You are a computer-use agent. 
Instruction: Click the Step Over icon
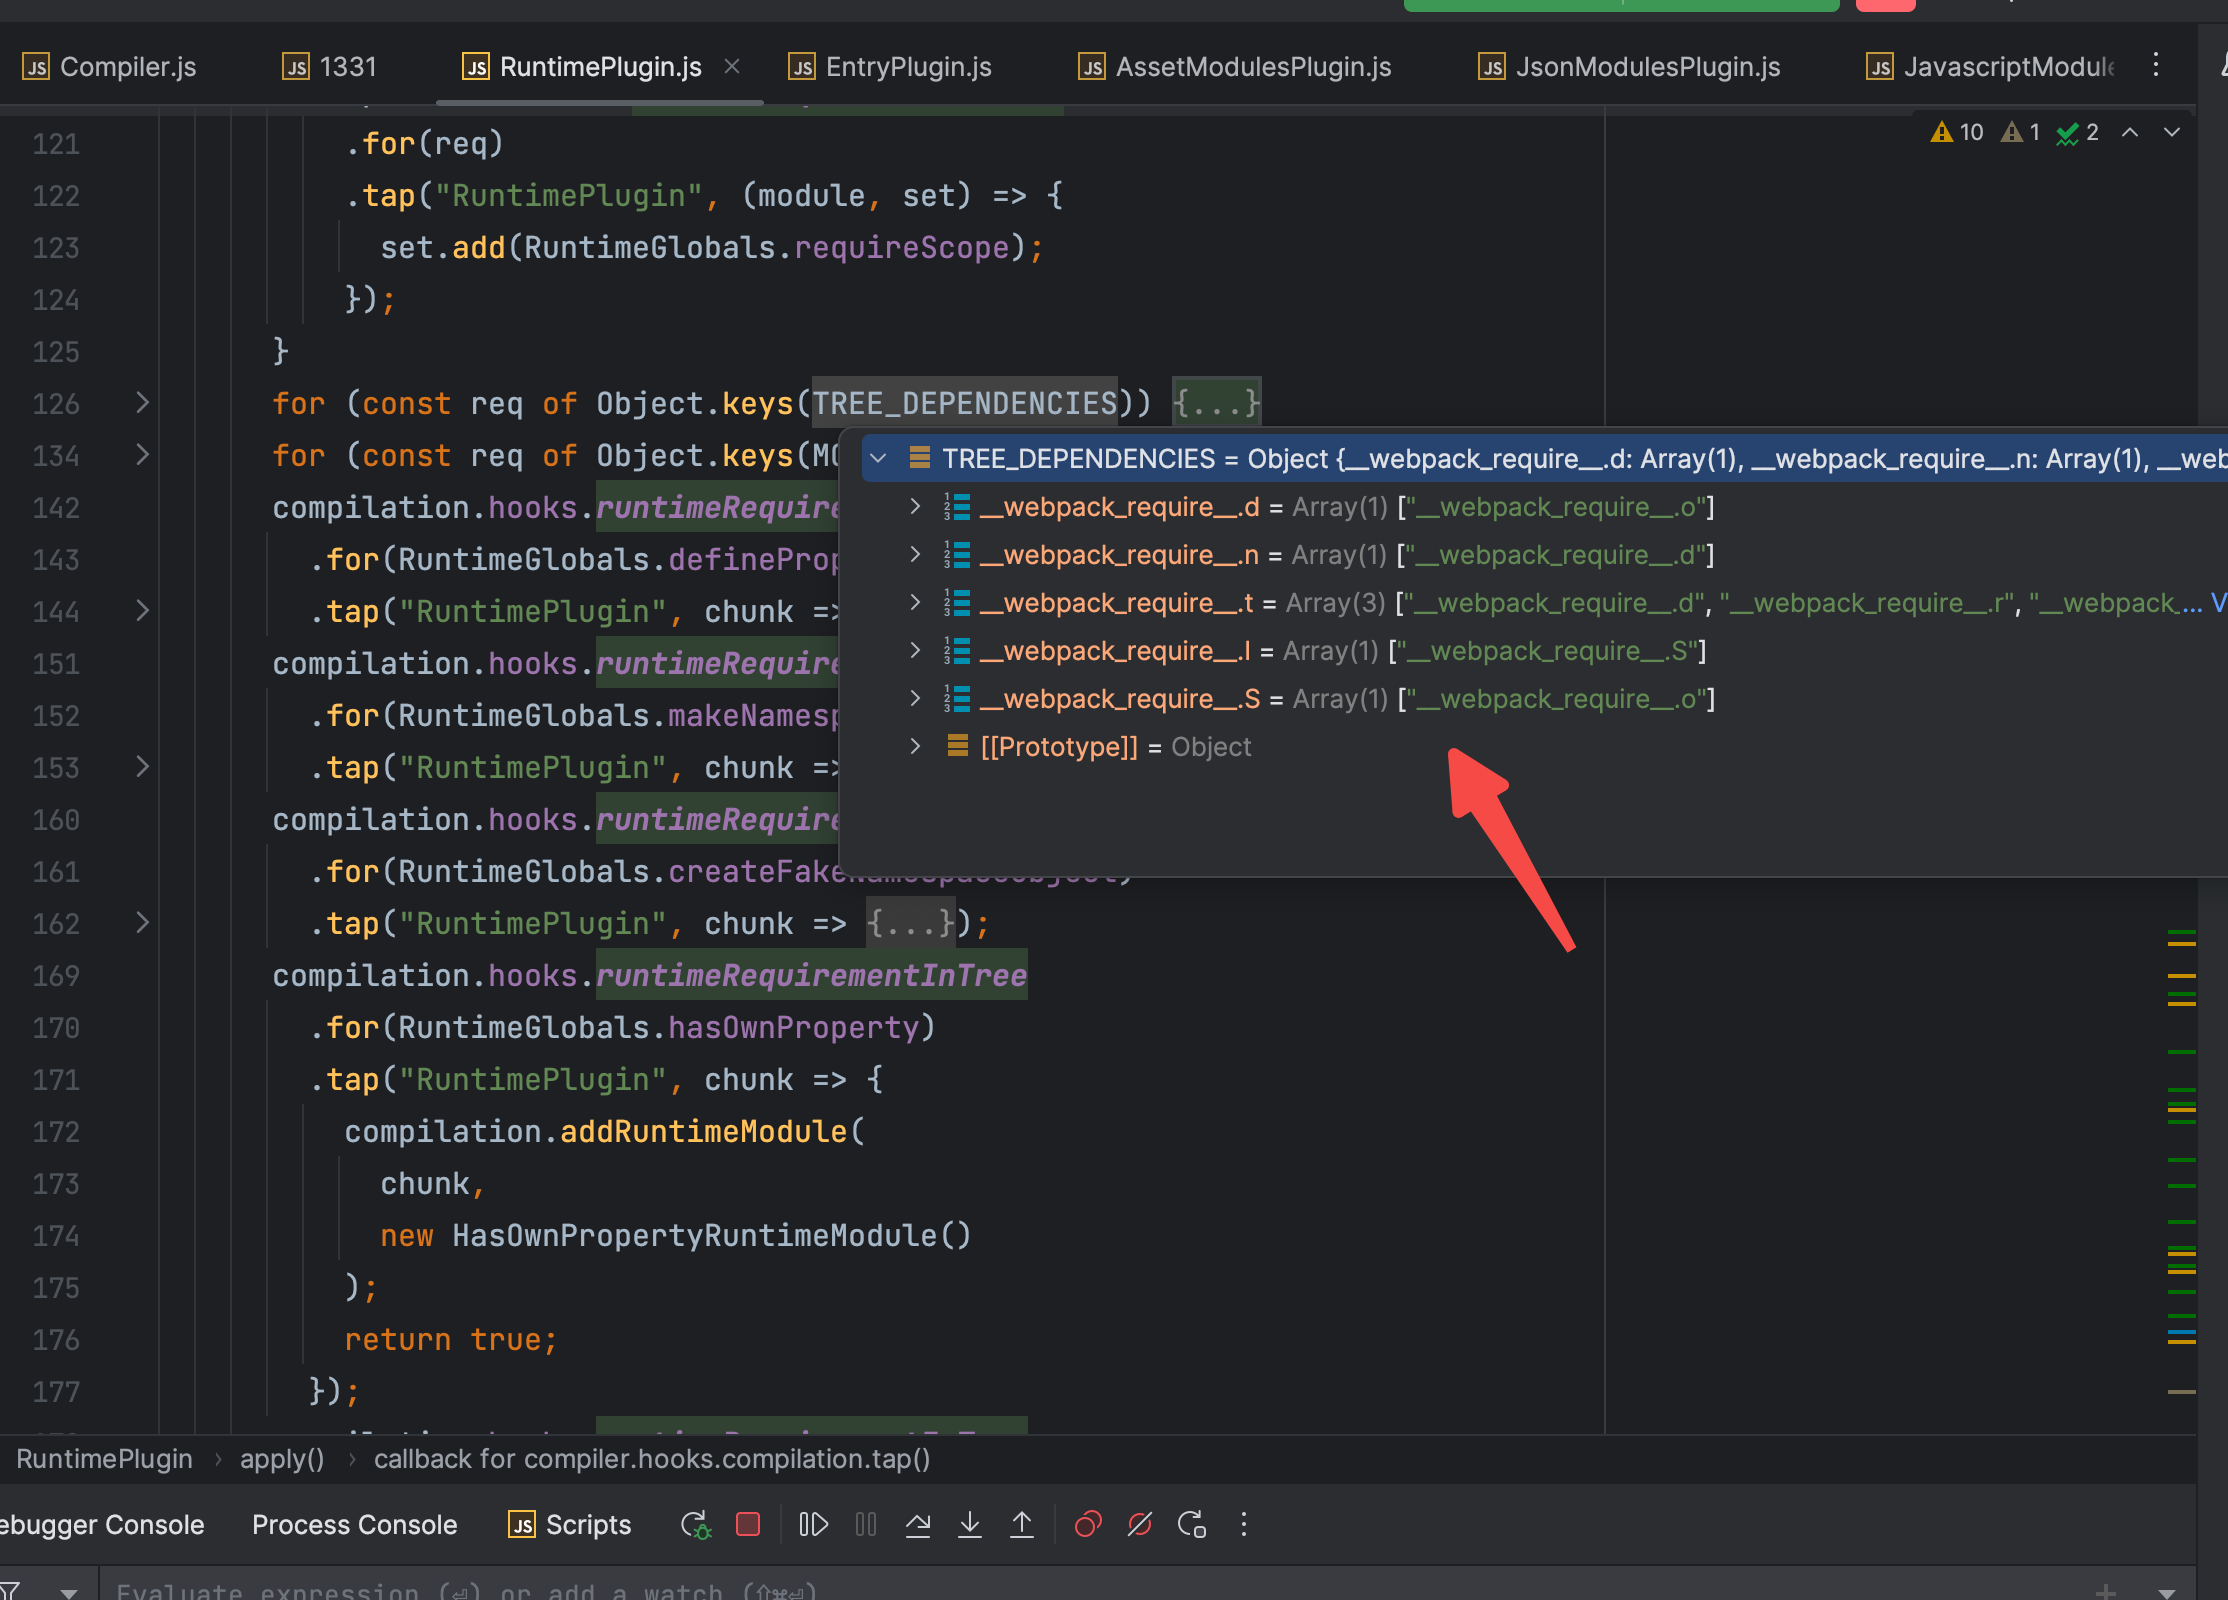click(x=918, y=1525)
